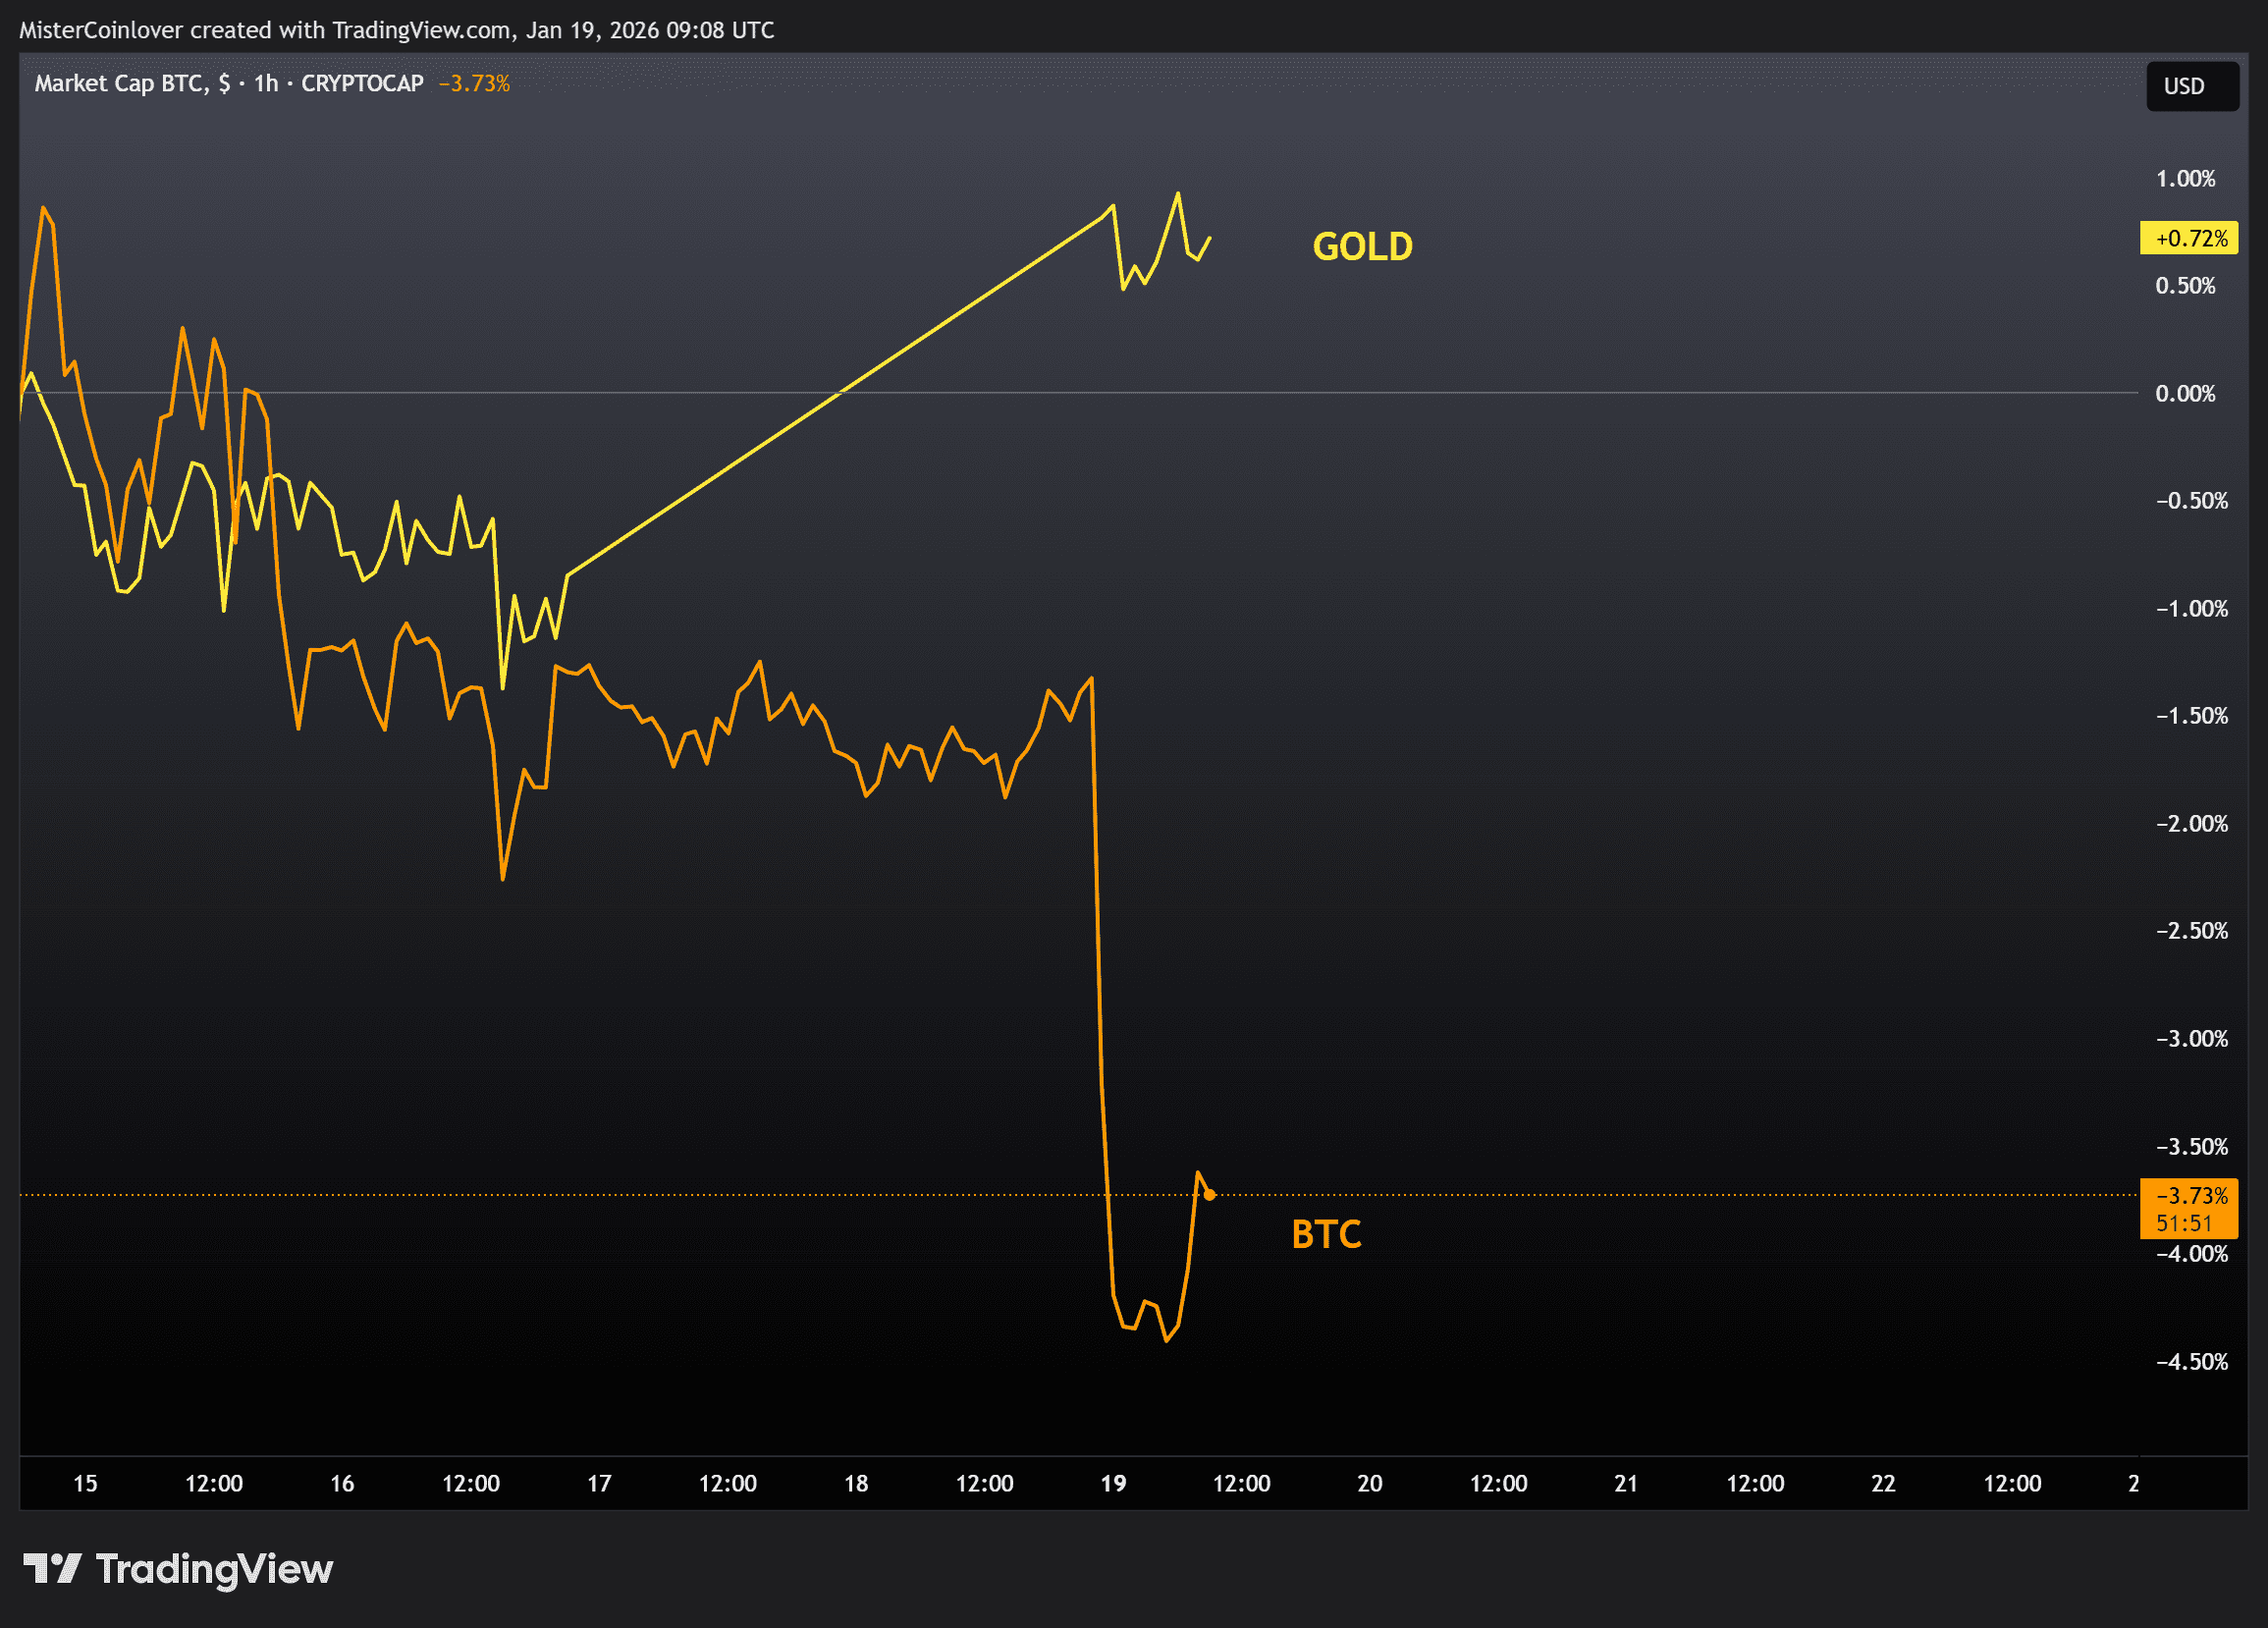Click the GOLD text annotation
This screenshot has height=1628, width=2268.
click(1362, 247)
